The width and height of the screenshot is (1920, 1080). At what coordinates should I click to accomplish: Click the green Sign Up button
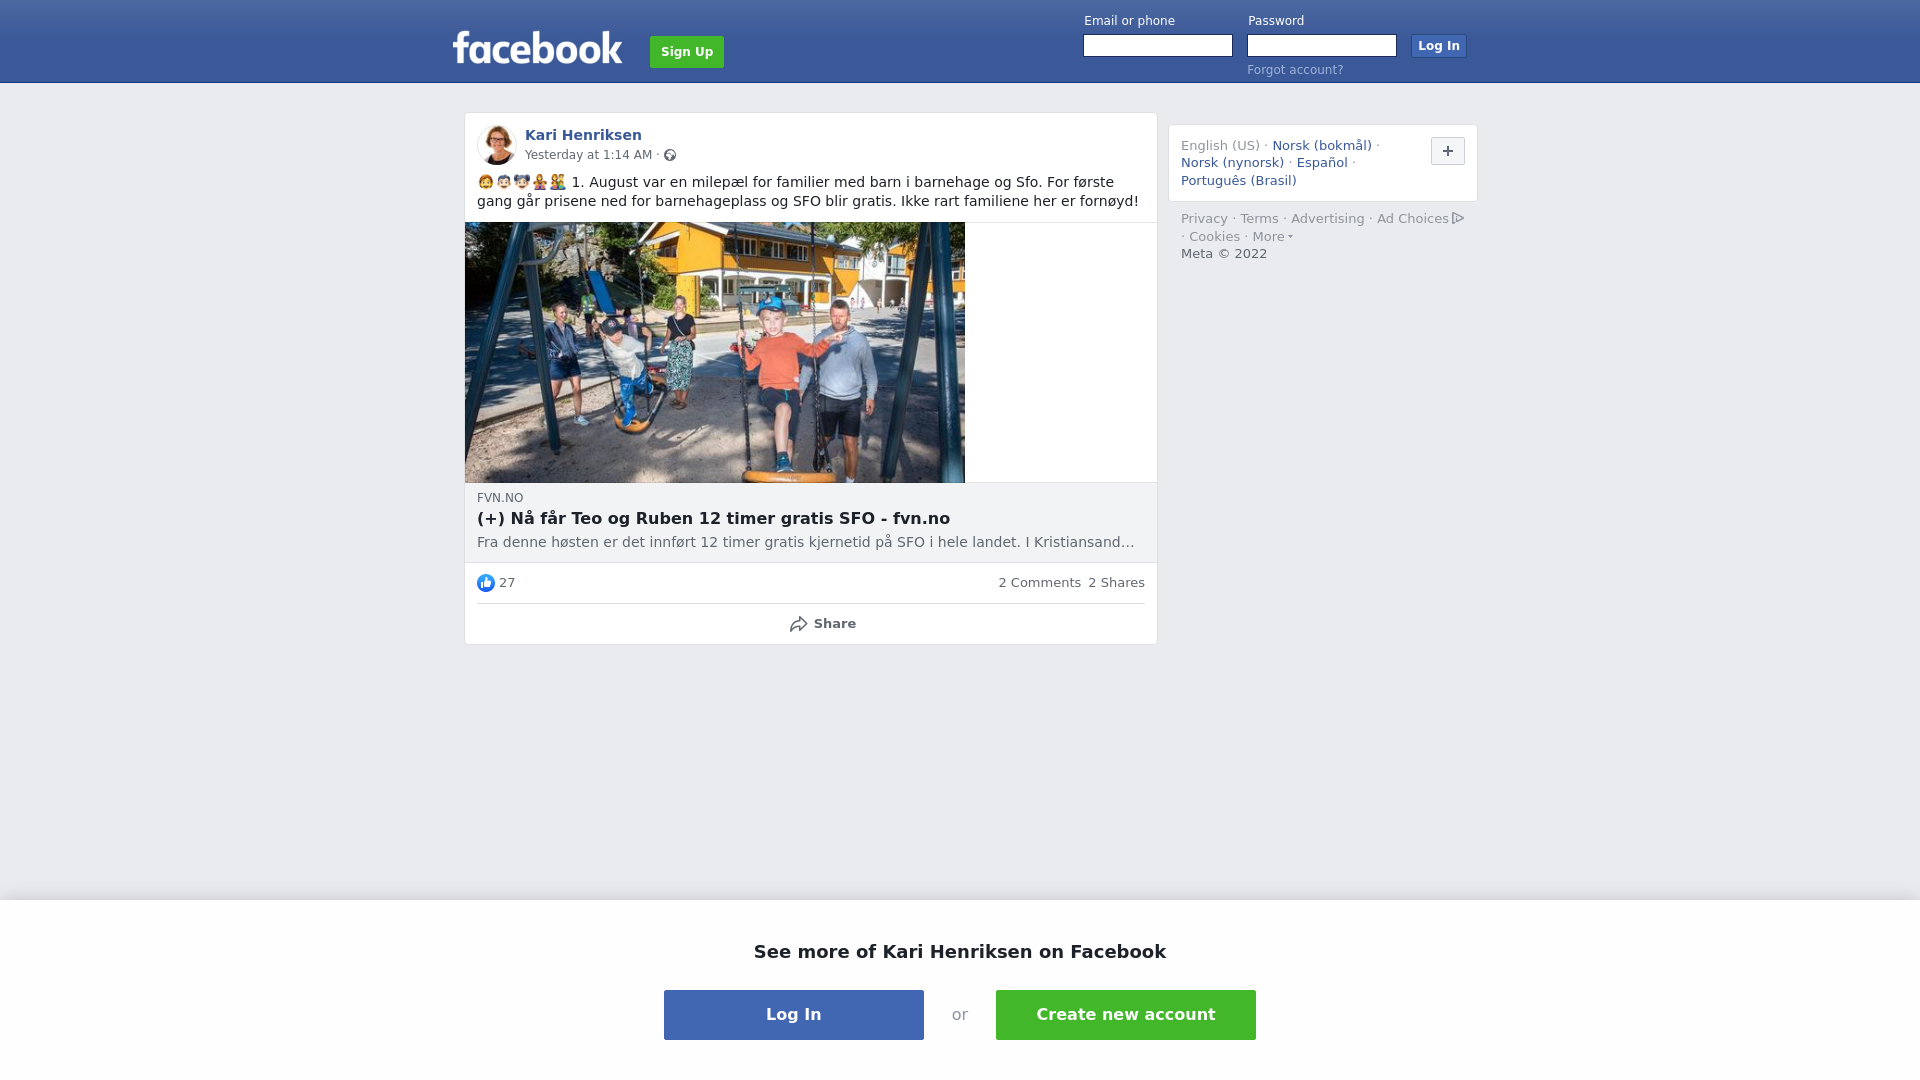687,52
